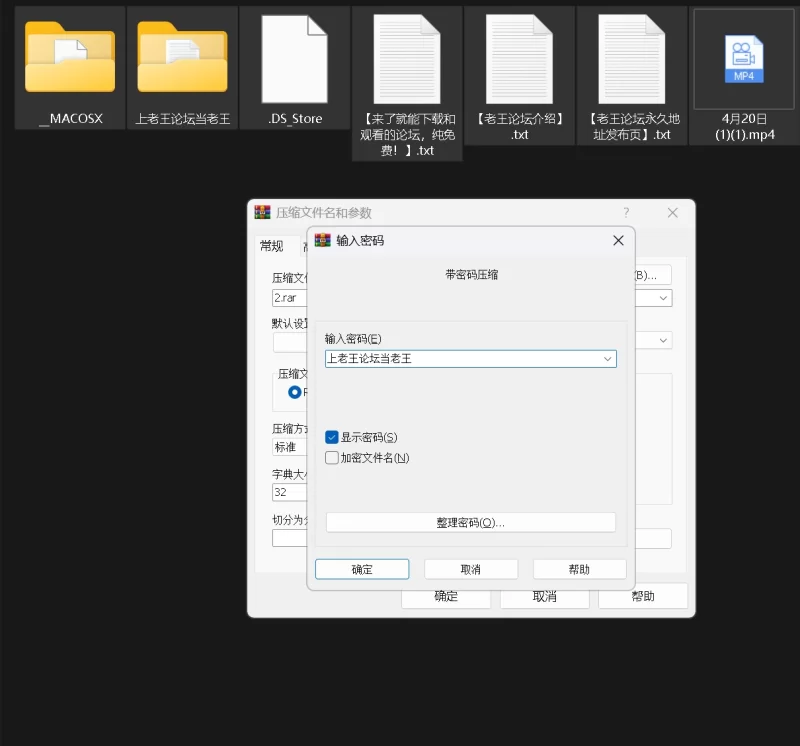The height and width of the screenshot is (746, 800).
Task: Click 帮助 in the 压缩文件名和参数 window
Action: point(643,596)
